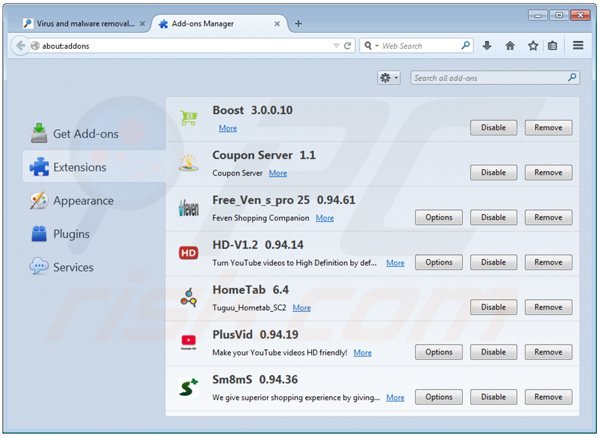Viewport: 600px width, 438px height.
Task: Open address bar history dropdown arrow
Action: coord(336,46)
